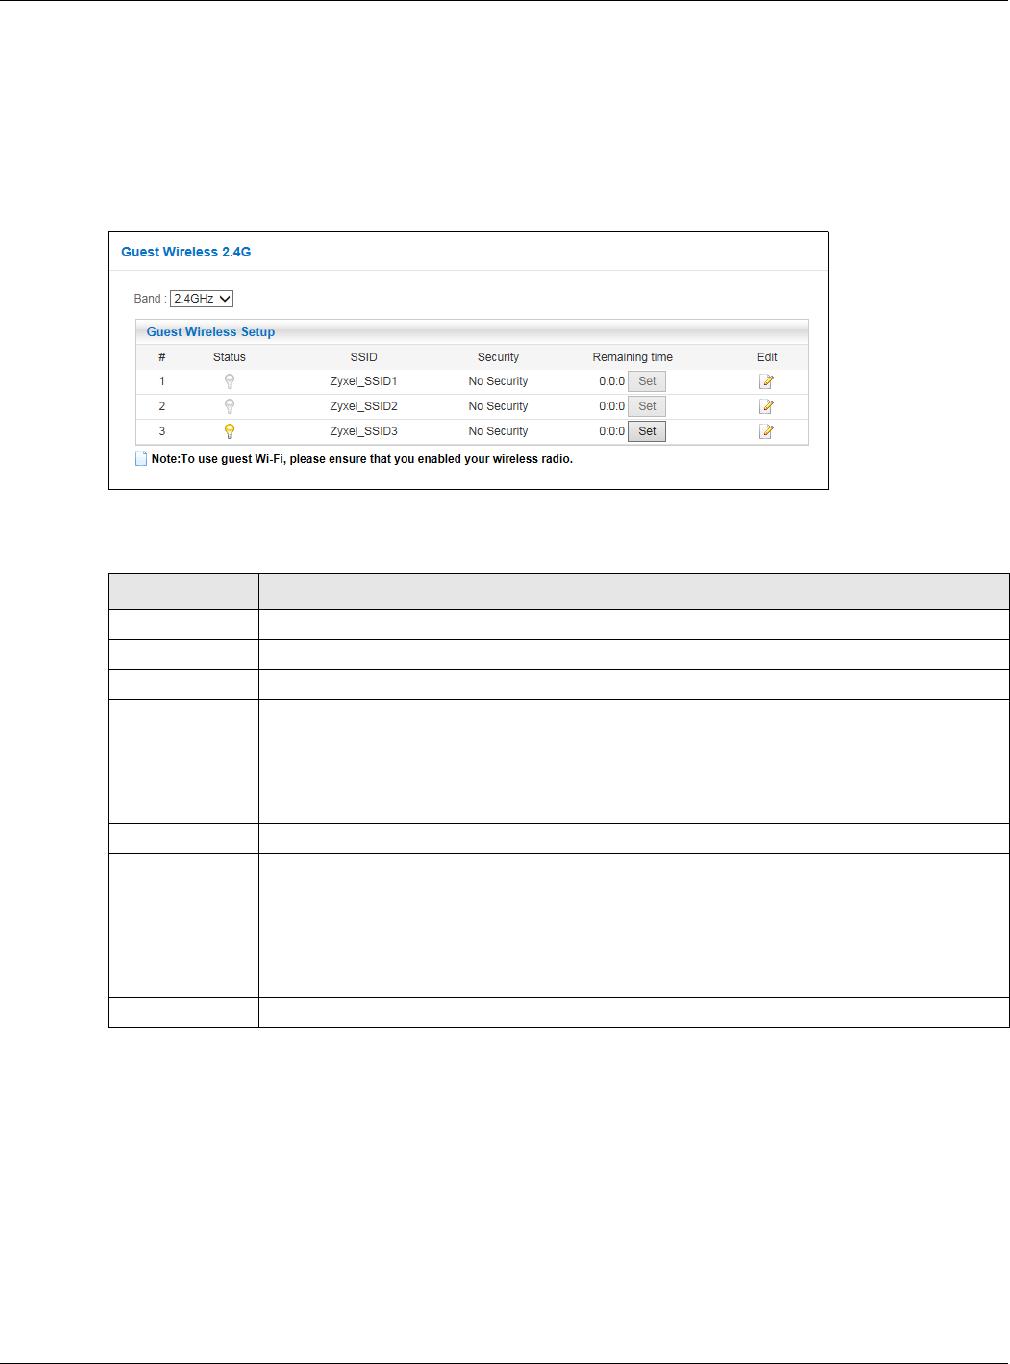This screenshot has width=1010, height=1364.
Task: Click the yellow status bulb for Zyxel_SSID3
Action: (x=229, y=431)
